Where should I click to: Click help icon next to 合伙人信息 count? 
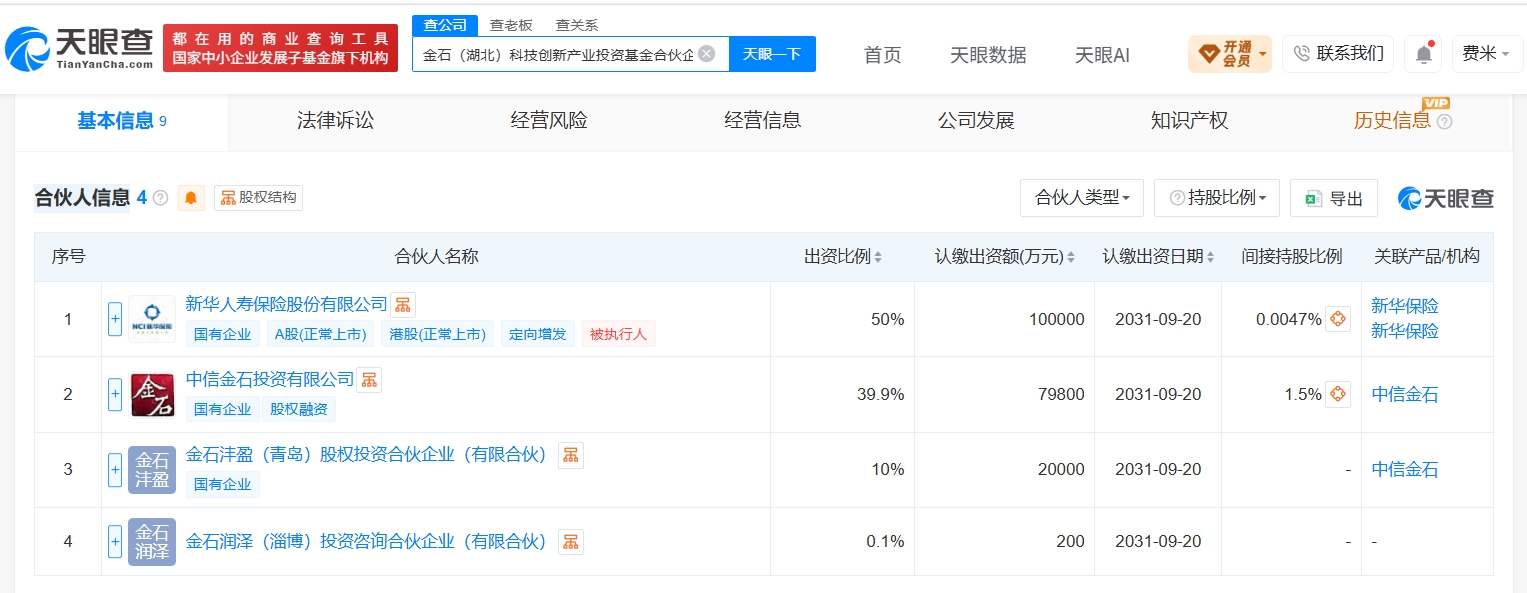(x=160, y=198)
